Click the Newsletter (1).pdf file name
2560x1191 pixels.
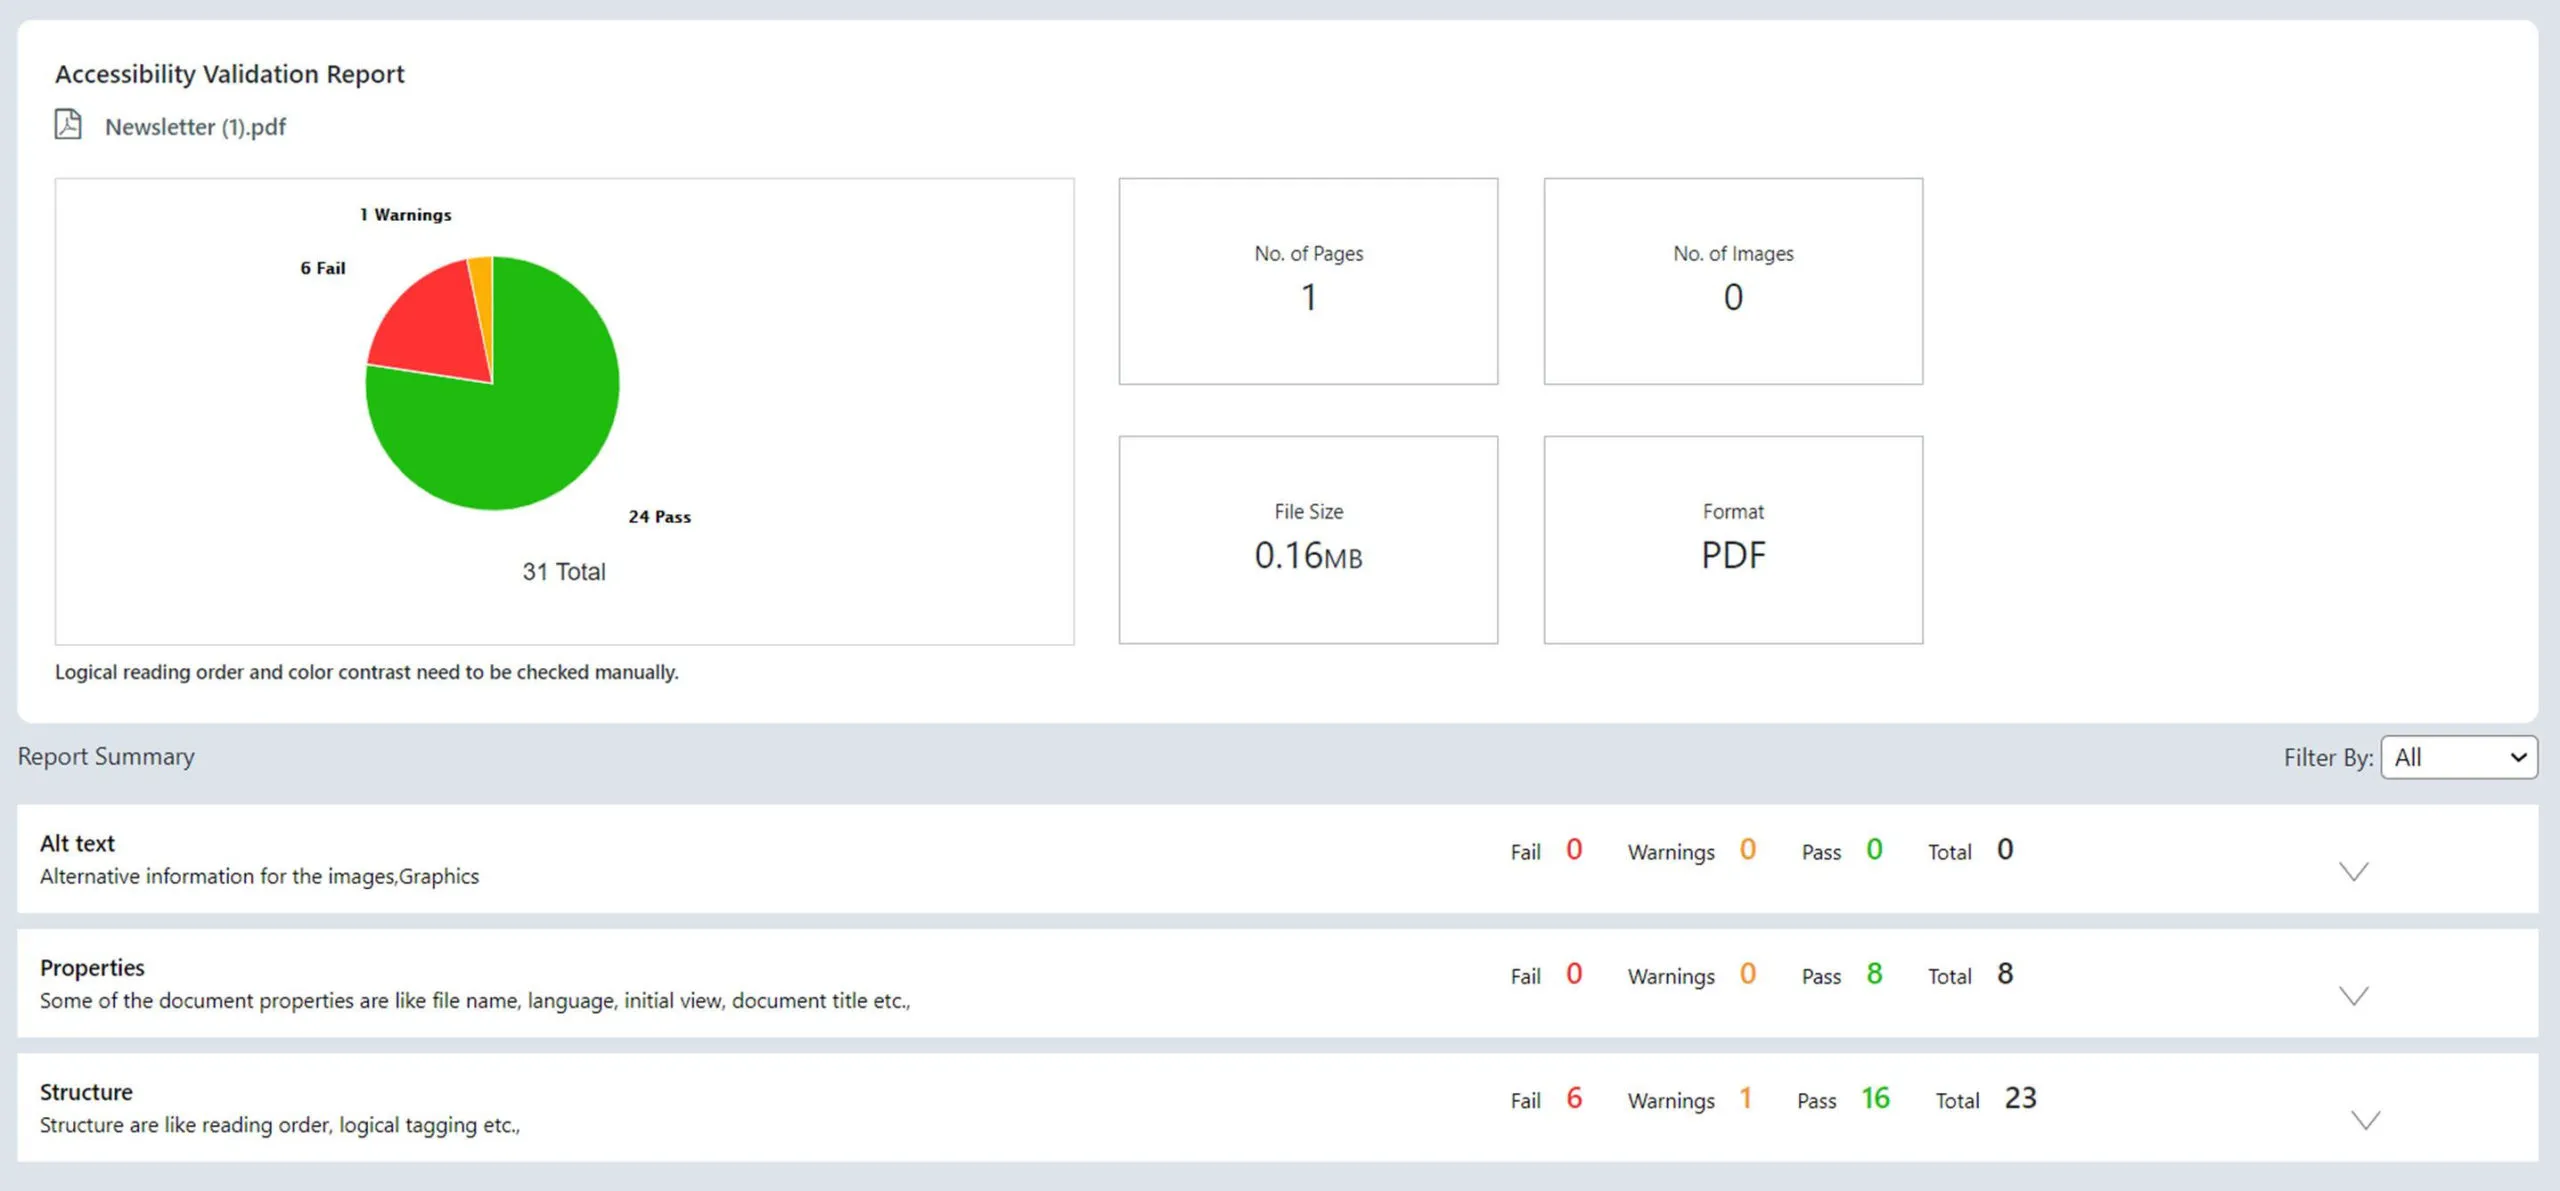(x=195, y=127)
